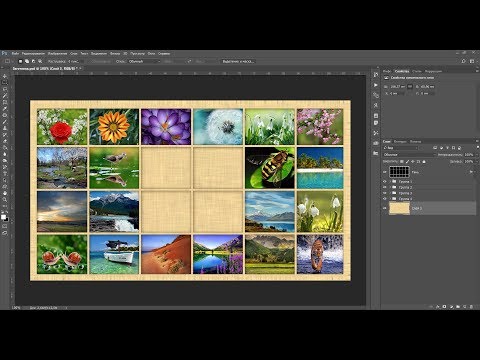Screen dimensions: 480x360
Task: Toggle lock transparent pixels
Action: pyautogui.click(x=402, y=162)
